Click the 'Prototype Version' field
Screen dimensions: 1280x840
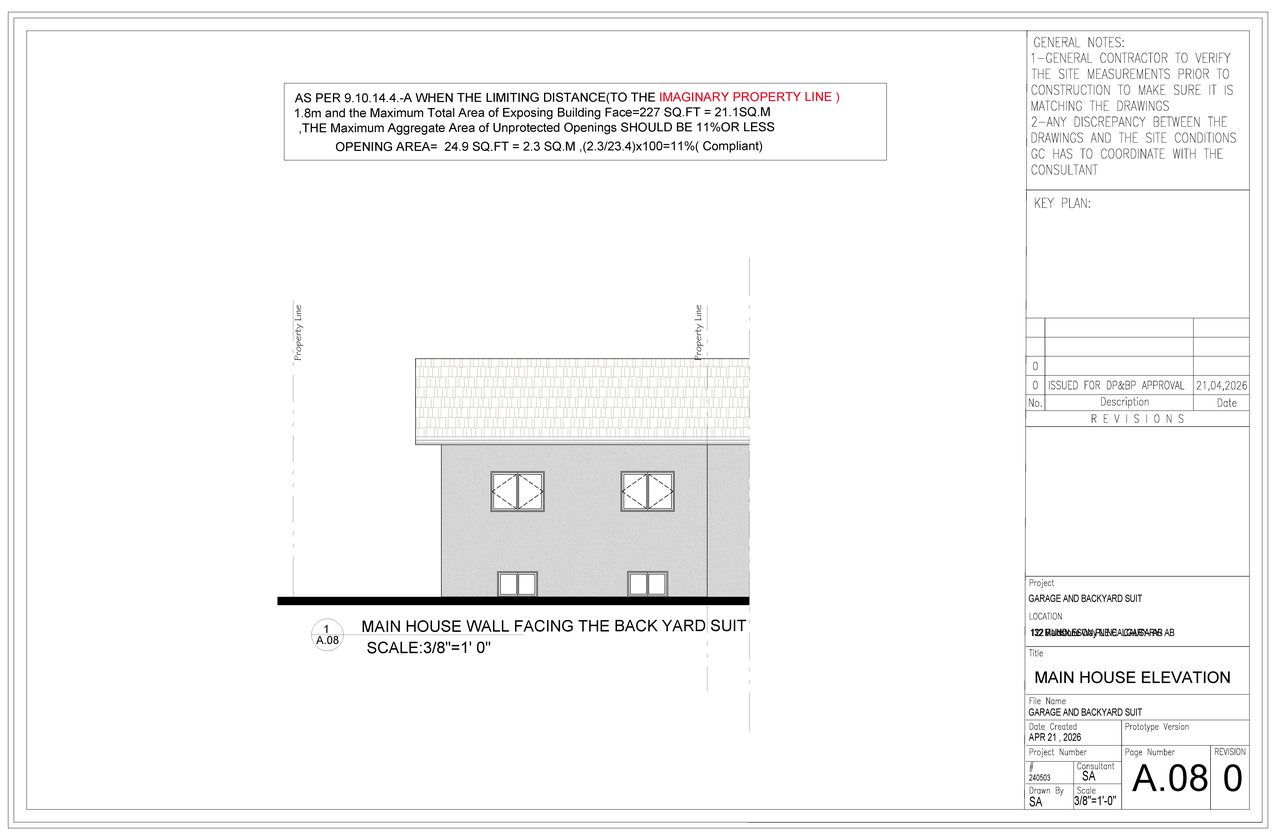point(1157,727)
